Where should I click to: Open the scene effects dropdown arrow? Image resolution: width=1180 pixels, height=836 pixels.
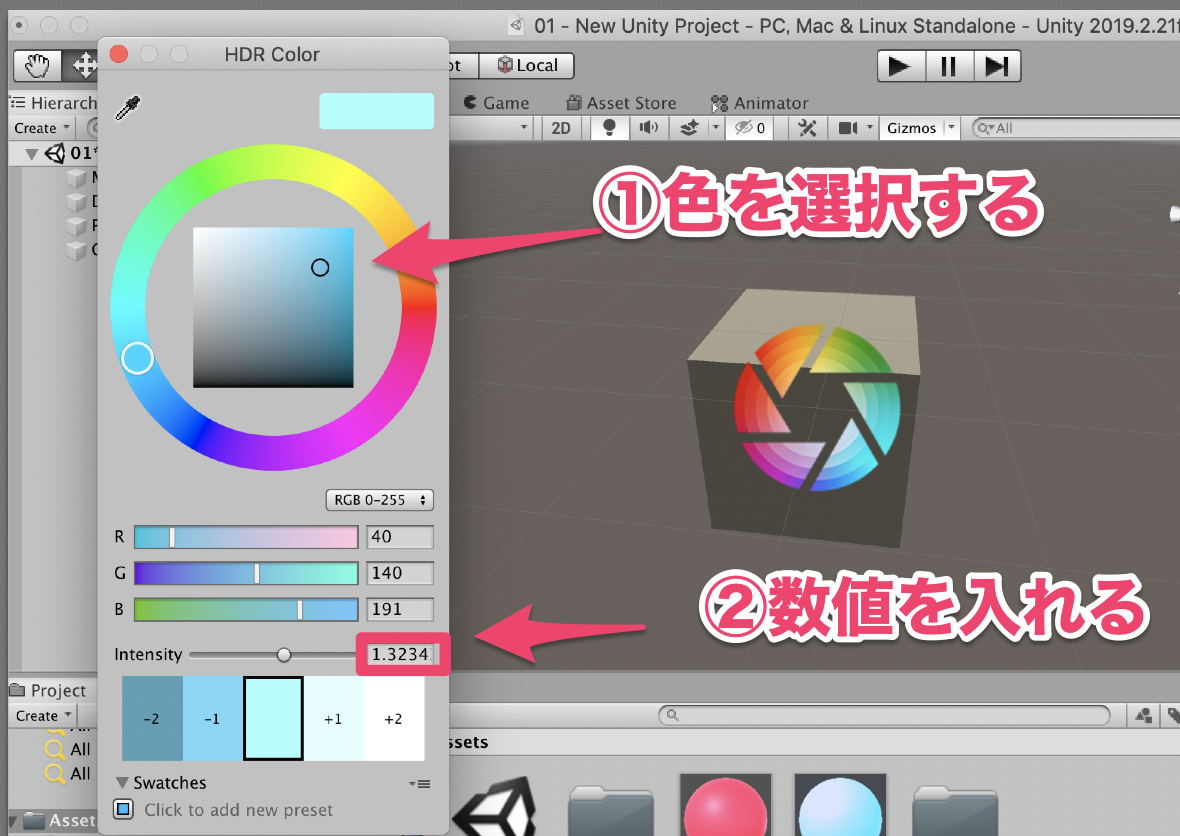point(716,128)
